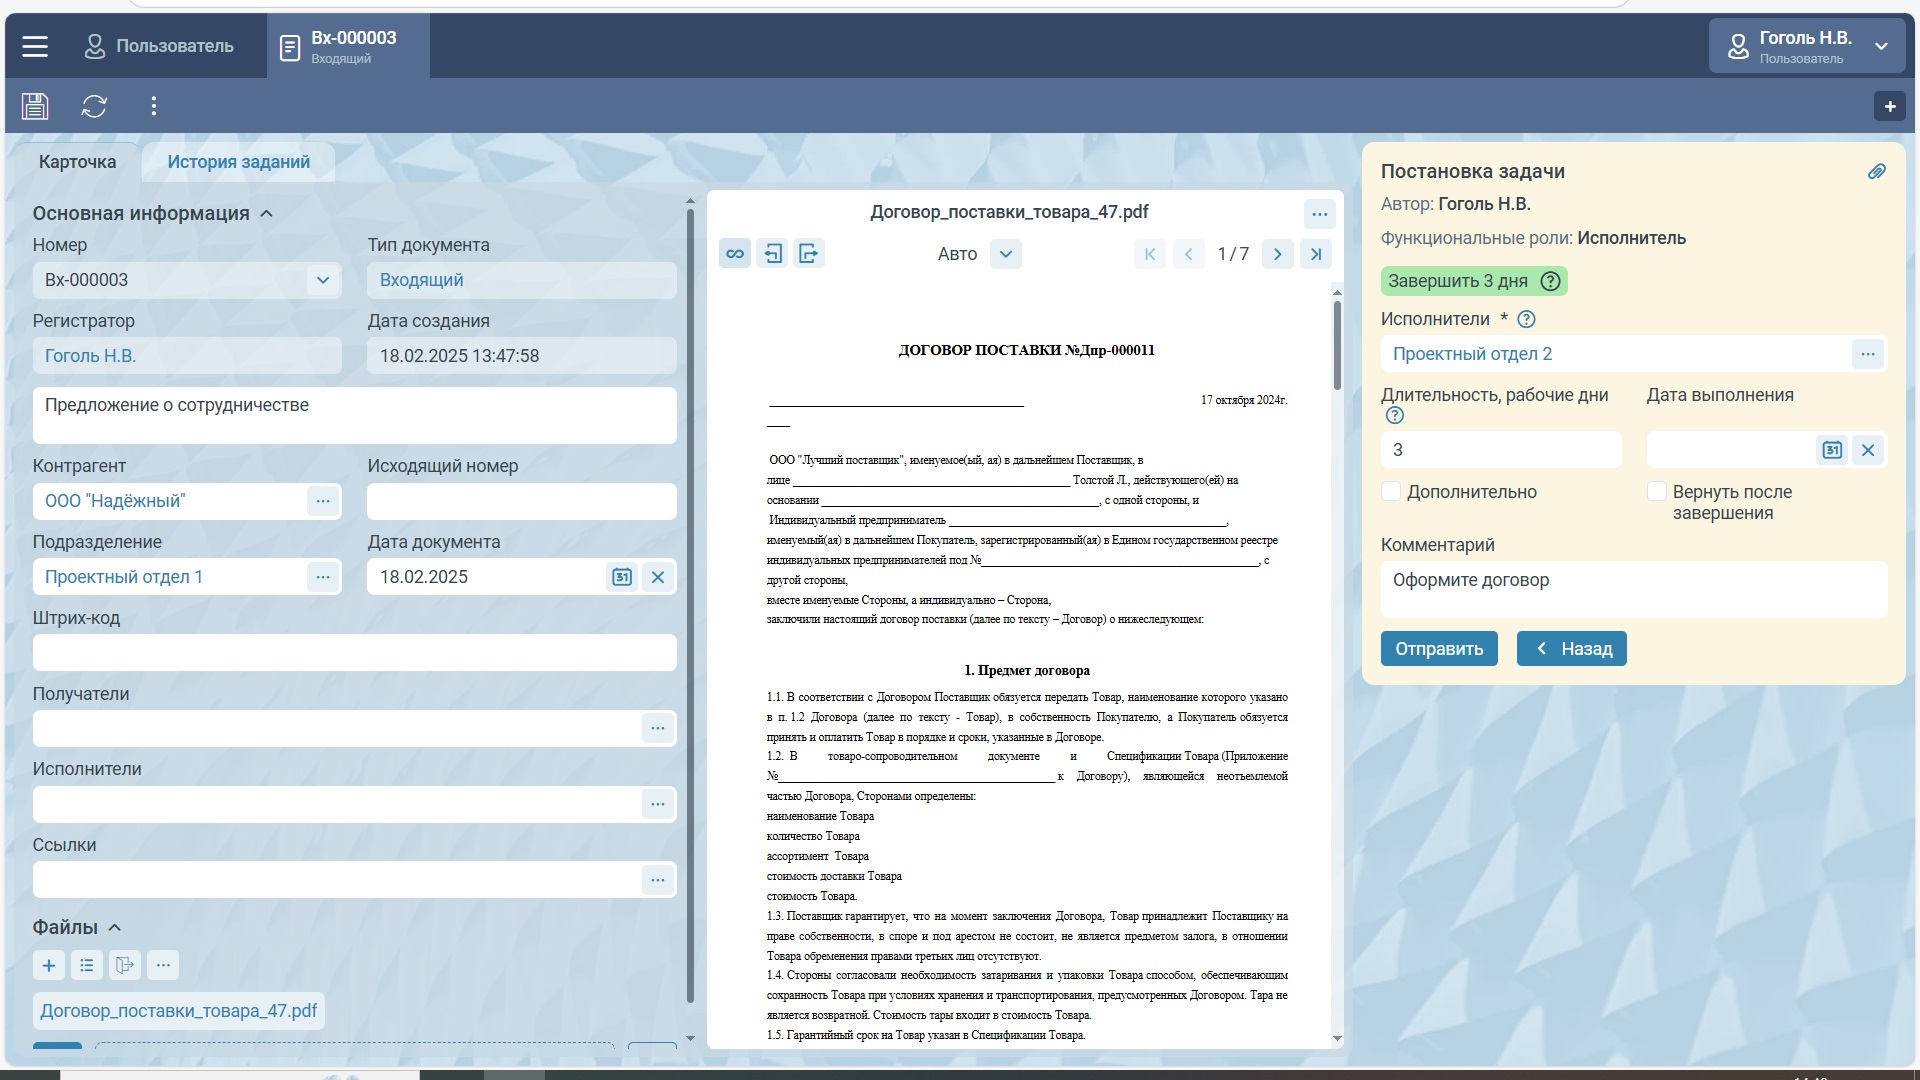Open the Пользователь tab
1920x1080 pixels.
pos(160,46)
